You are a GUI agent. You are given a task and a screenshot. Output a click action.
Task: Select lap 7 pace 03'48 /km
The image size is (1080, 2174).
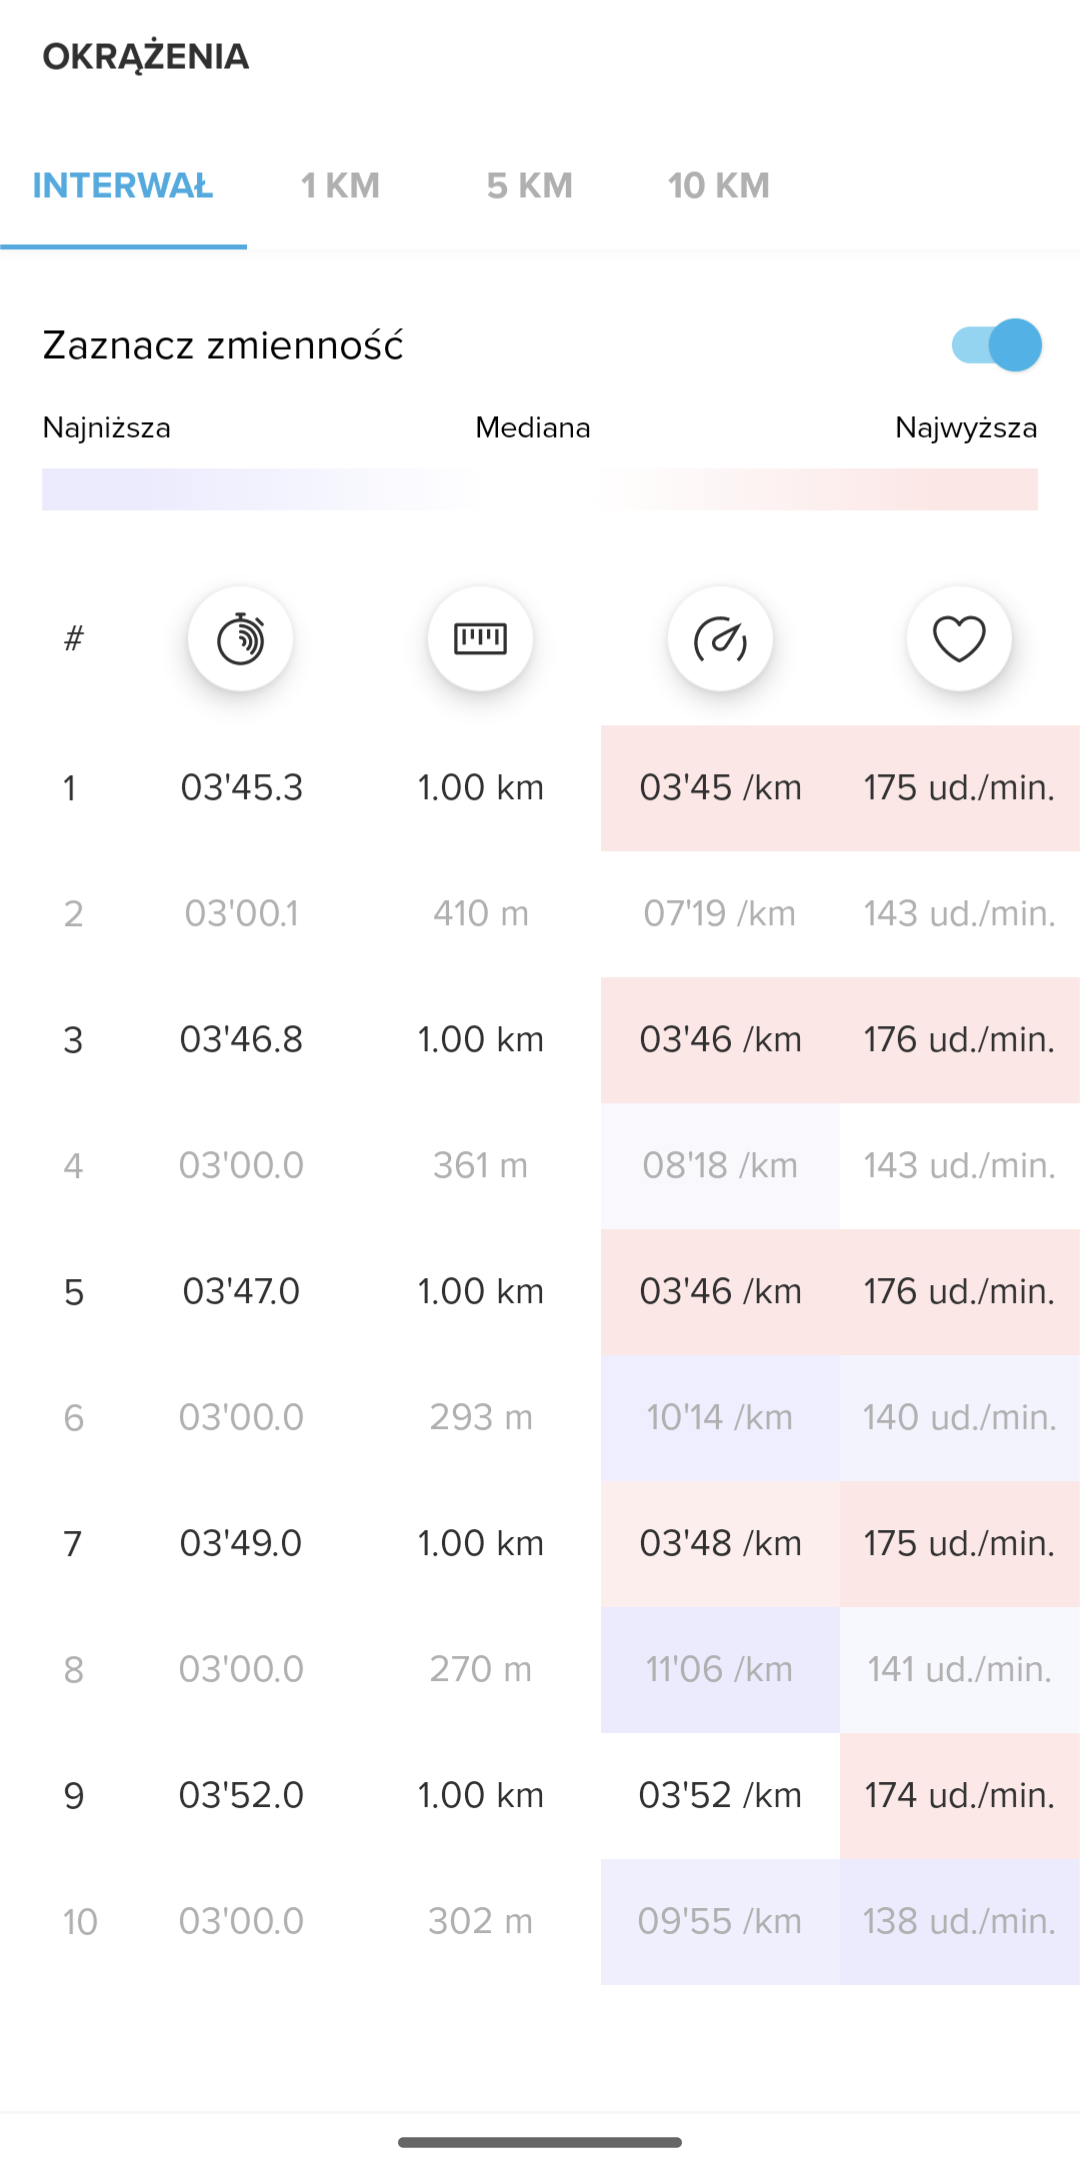click(x=720, y=1544)
